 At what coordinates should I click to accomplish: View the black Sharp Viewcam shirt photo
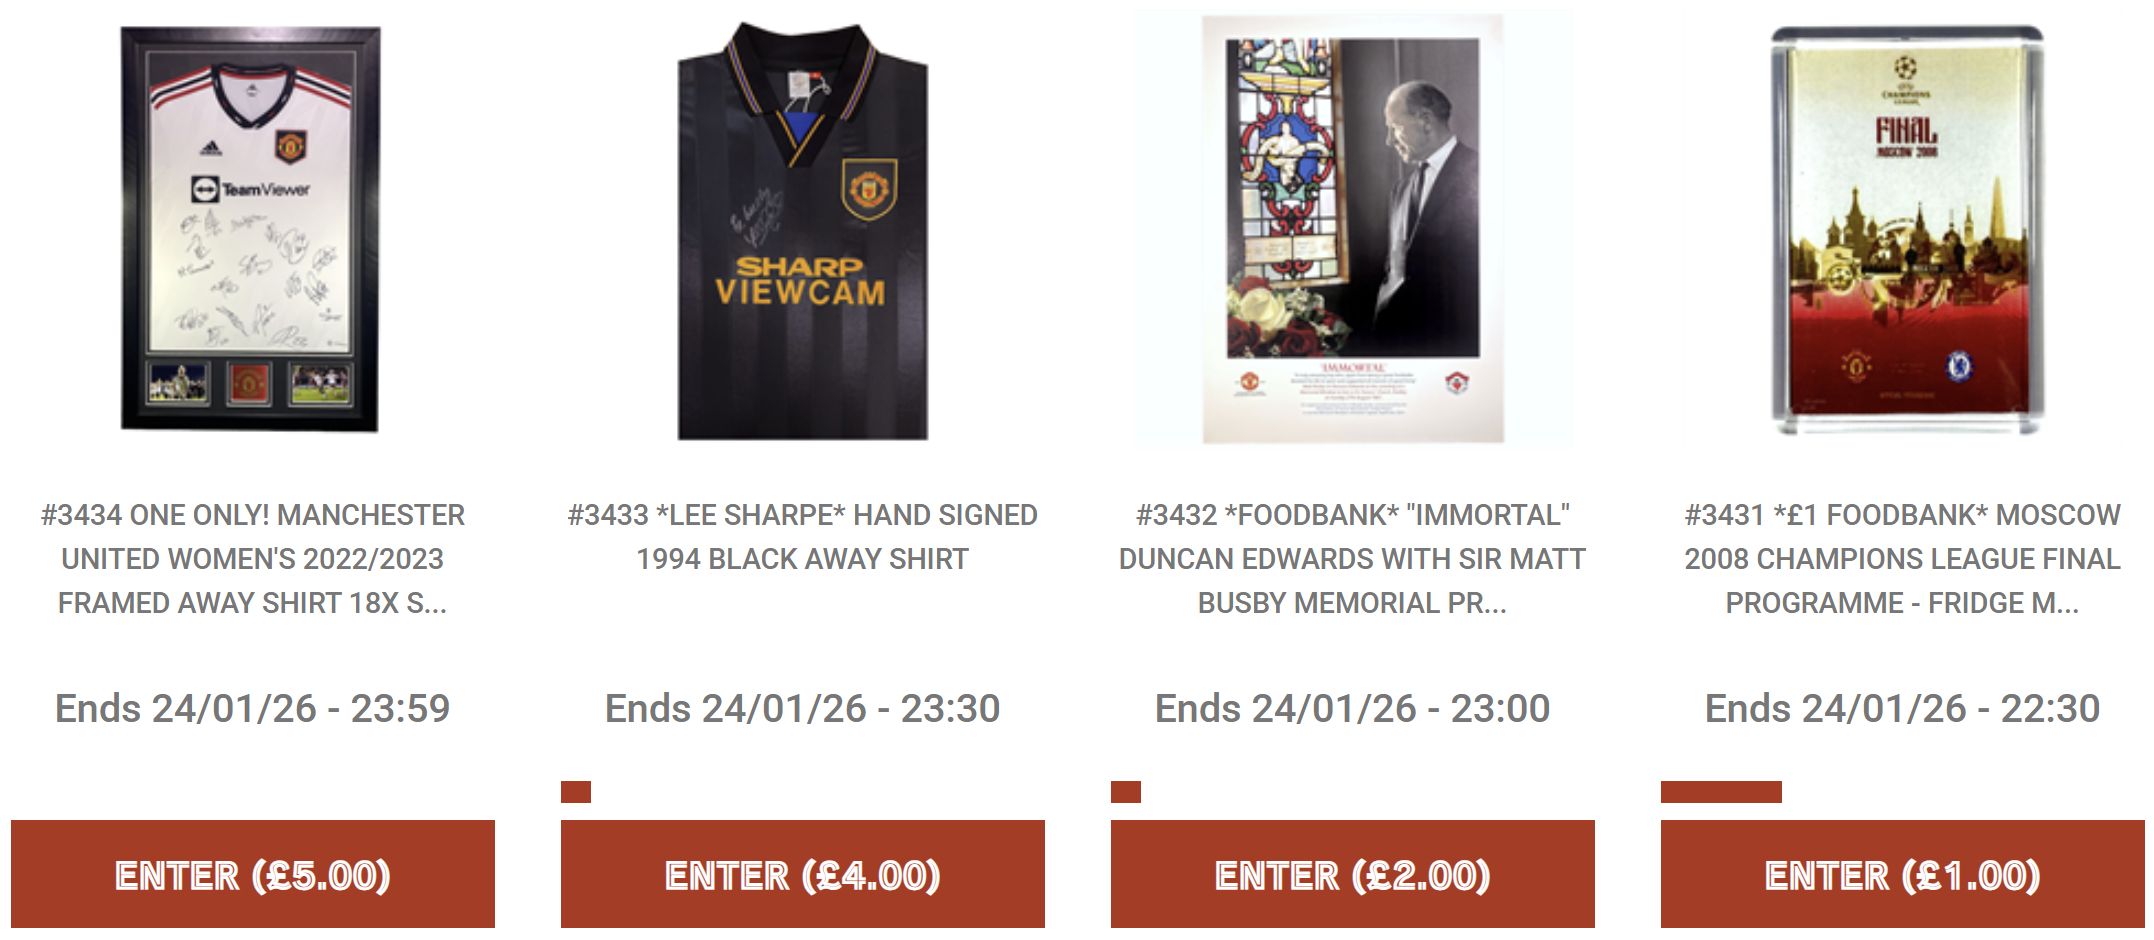(x=803, y=231)
